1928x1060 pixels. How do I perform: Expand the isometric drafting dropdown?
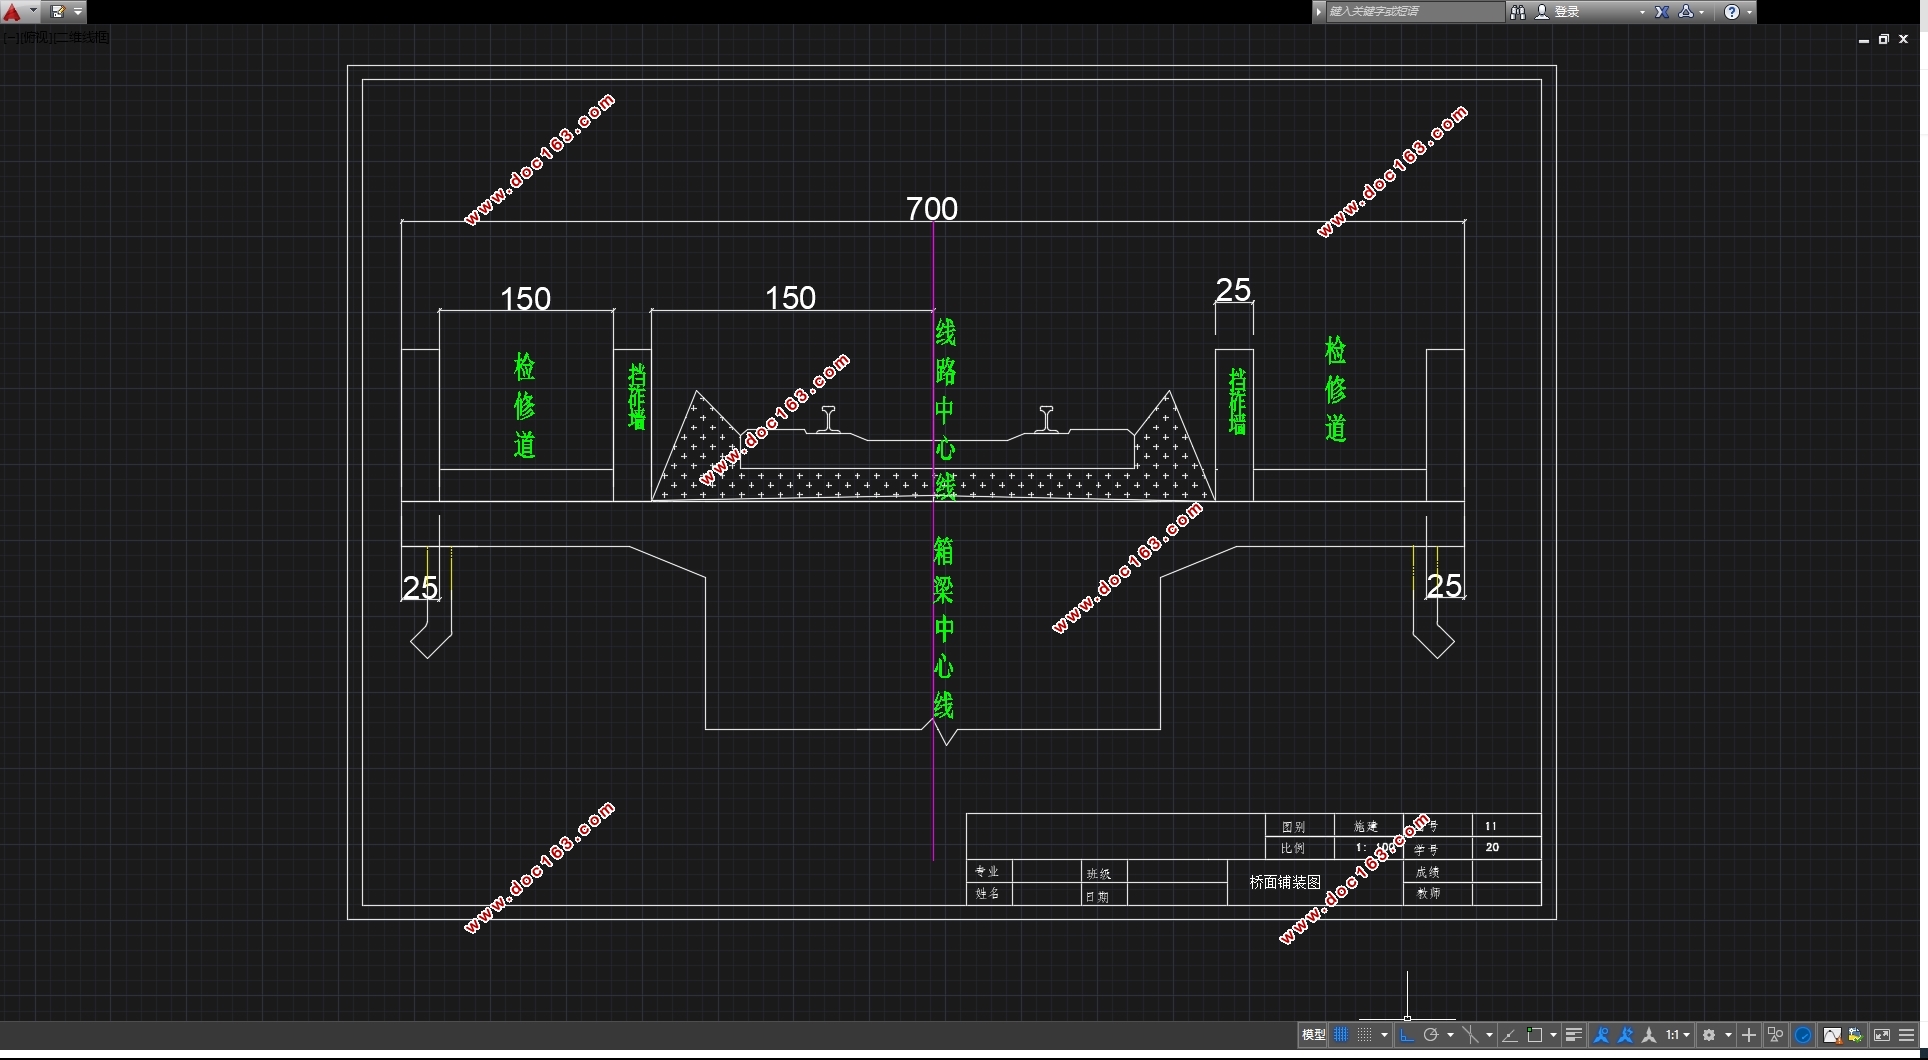1489,1035
